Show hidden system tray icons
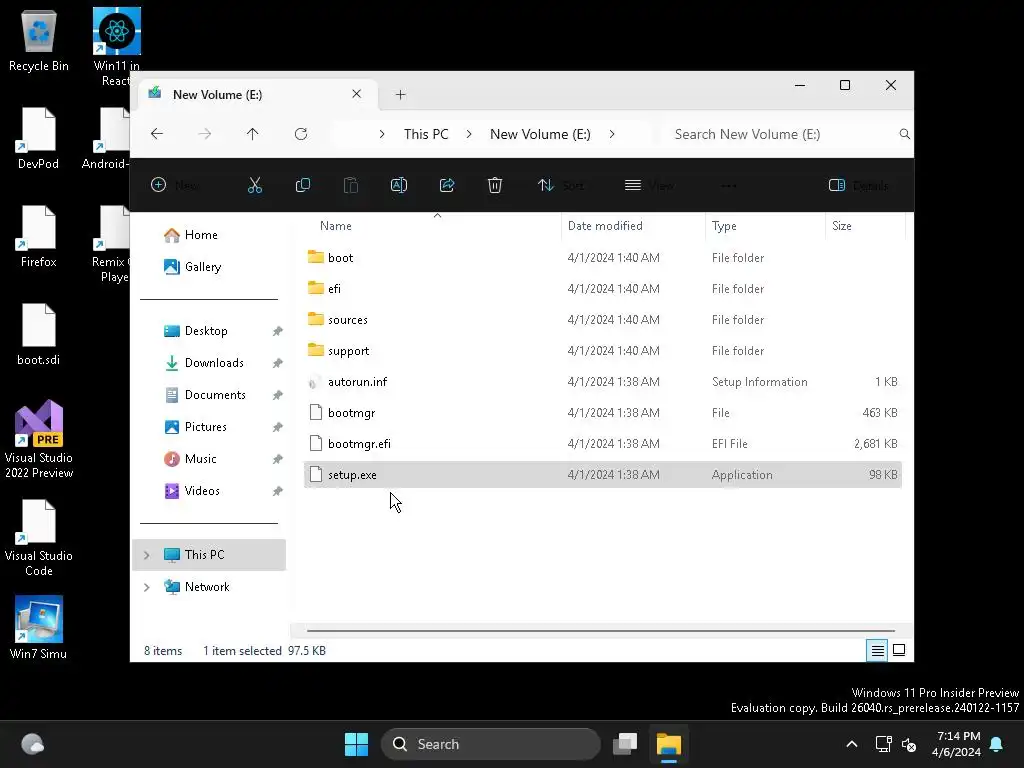 click(852, 744)
